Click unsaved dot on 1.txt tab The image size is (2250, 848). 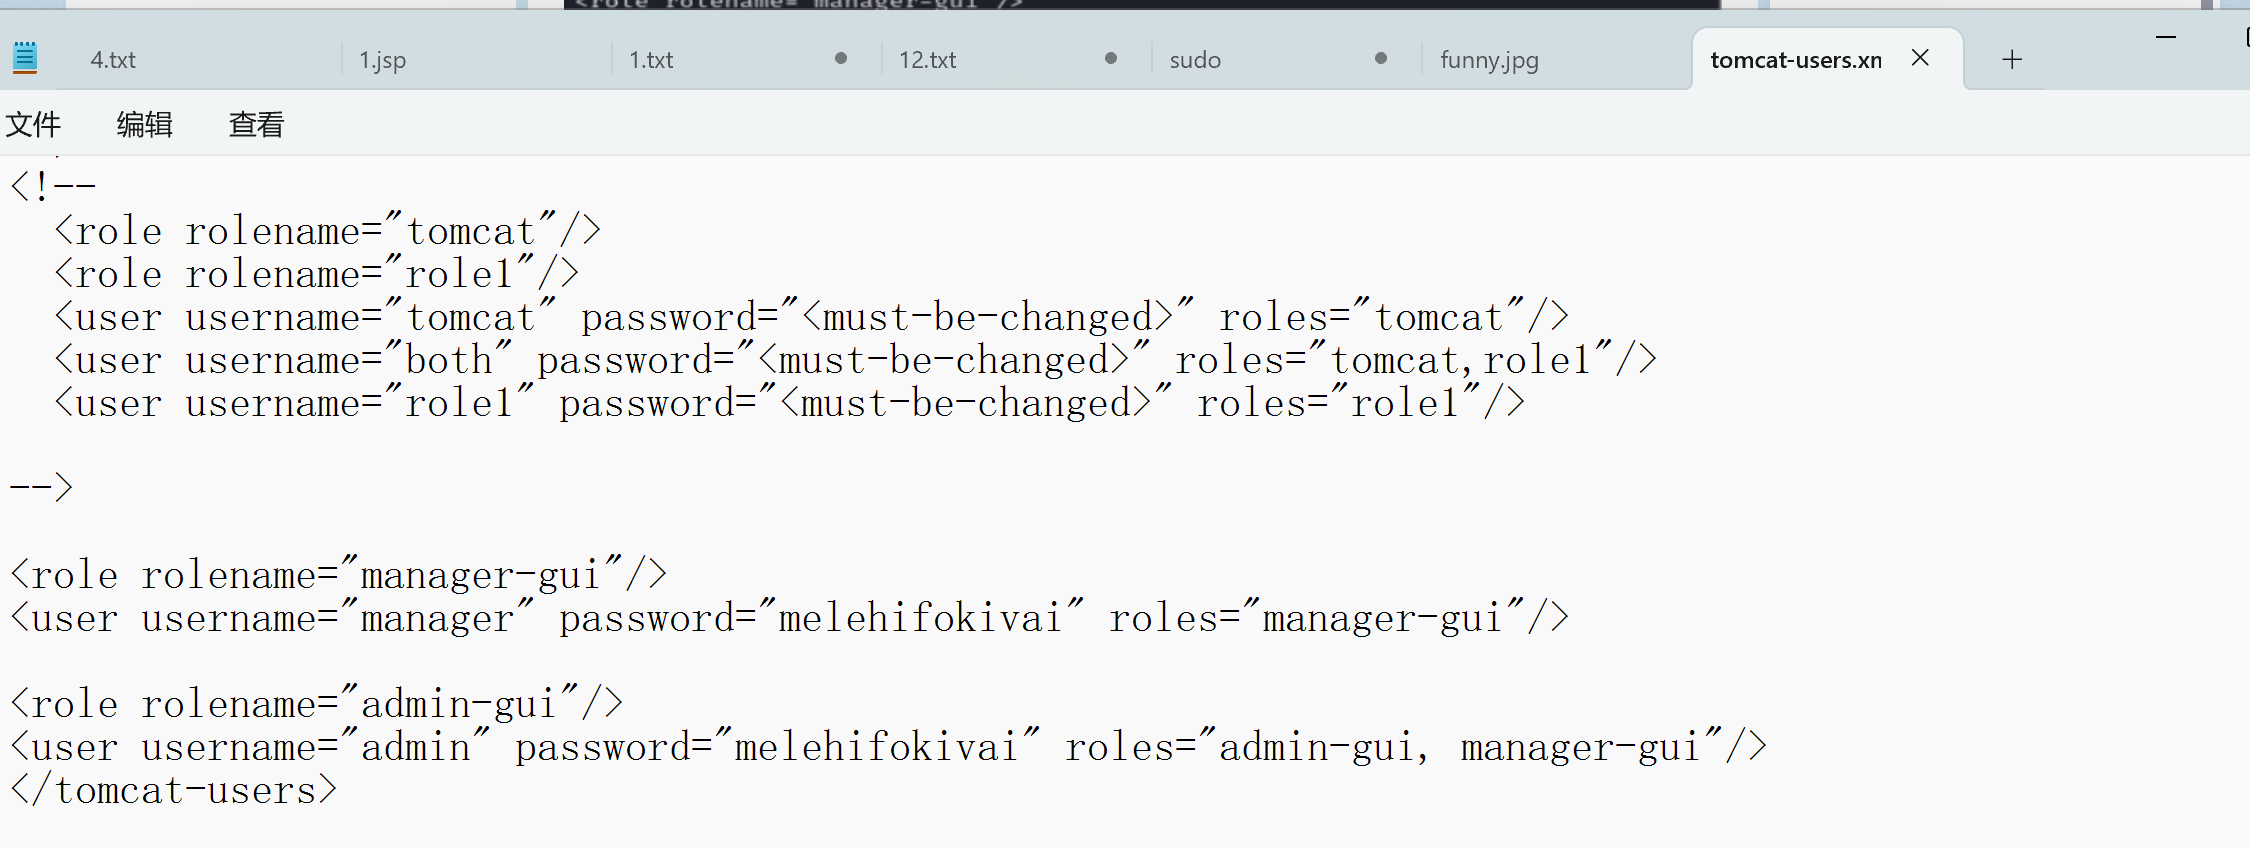coord(841,58)
